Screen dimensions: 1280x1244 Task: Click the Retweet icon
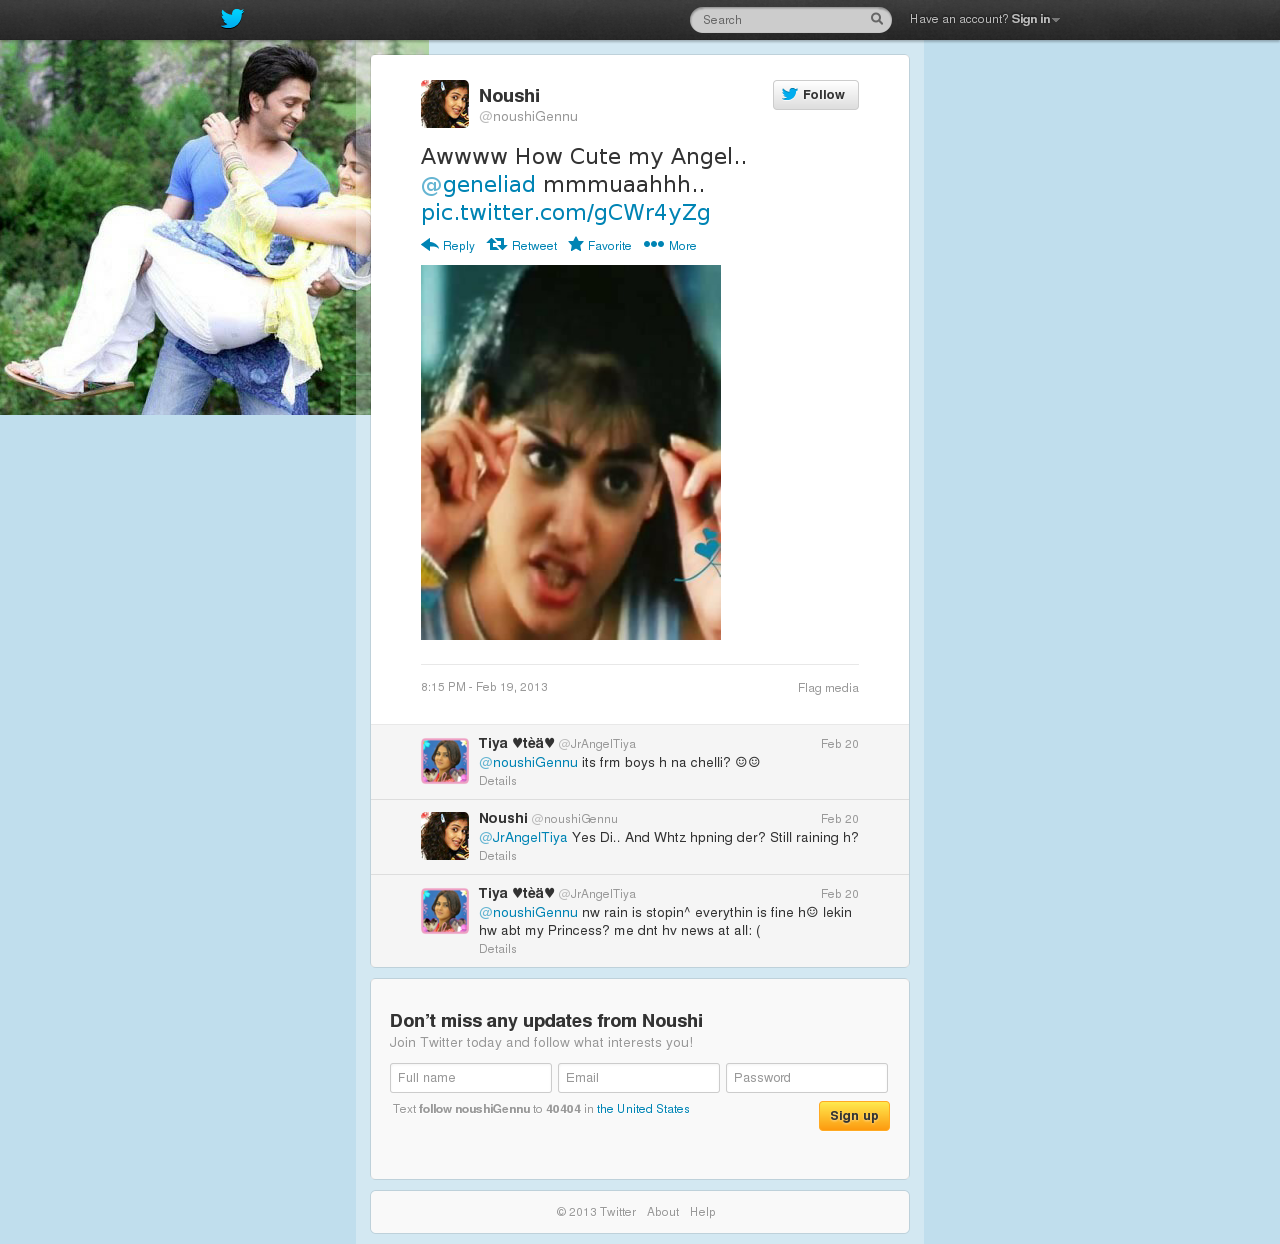[497, 245]
